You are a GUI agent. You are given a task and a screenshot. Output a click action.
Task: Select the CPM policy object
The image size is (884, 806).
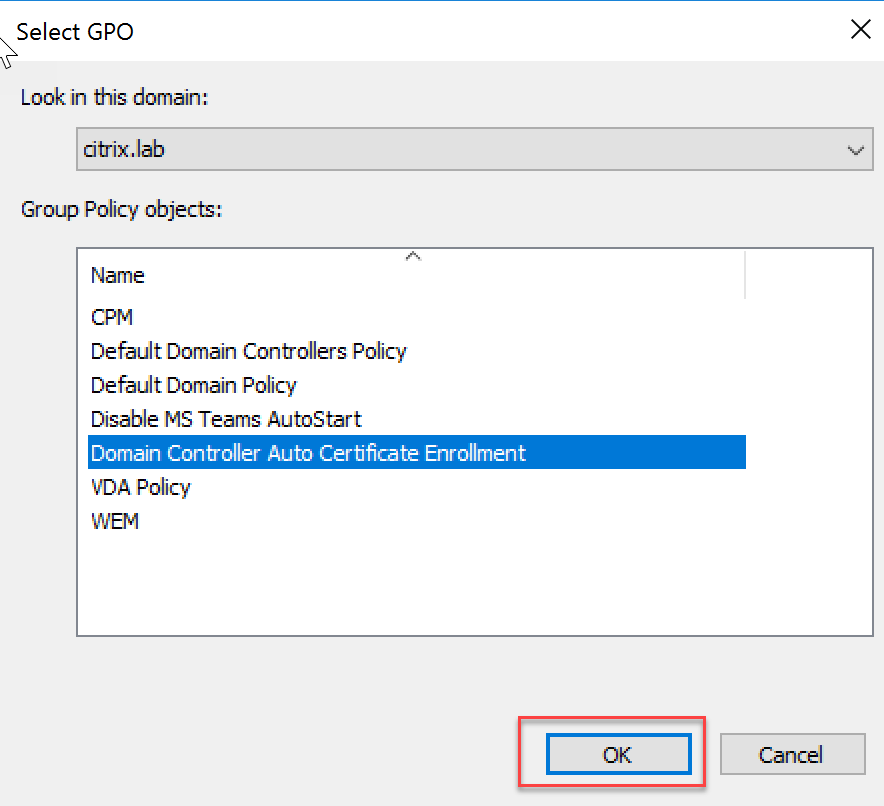[x=112, y=317]
